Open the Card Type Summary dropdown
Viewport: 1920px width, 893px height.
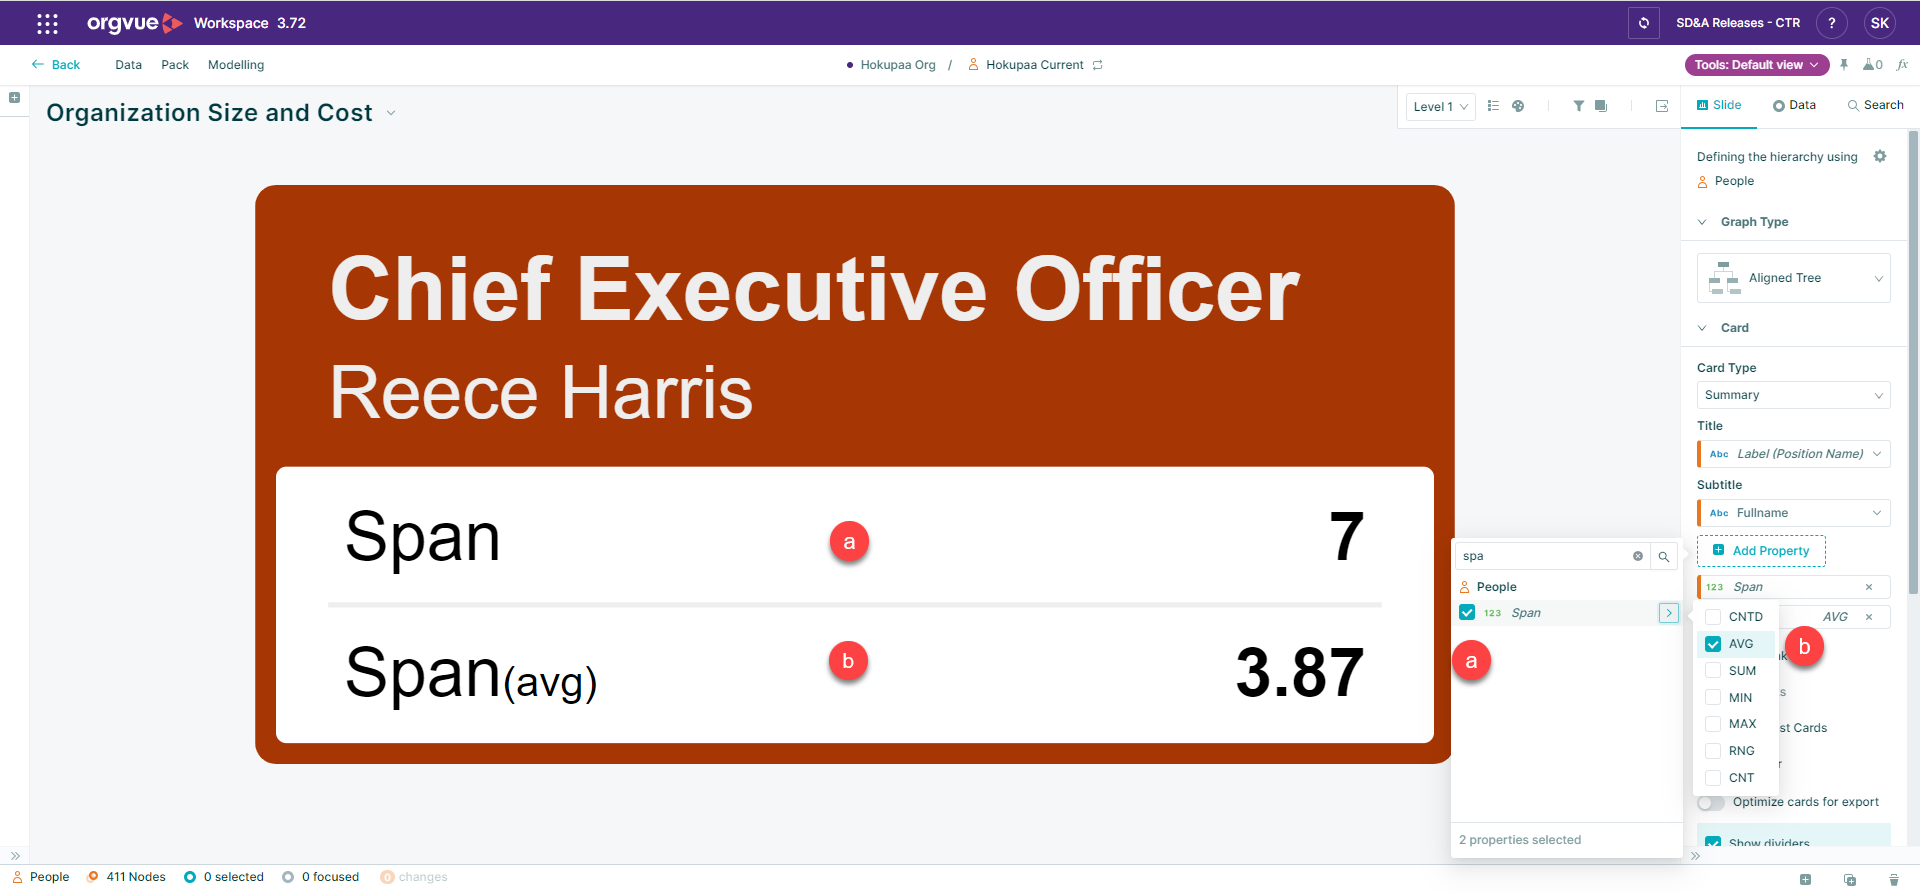pos(1794,395)
